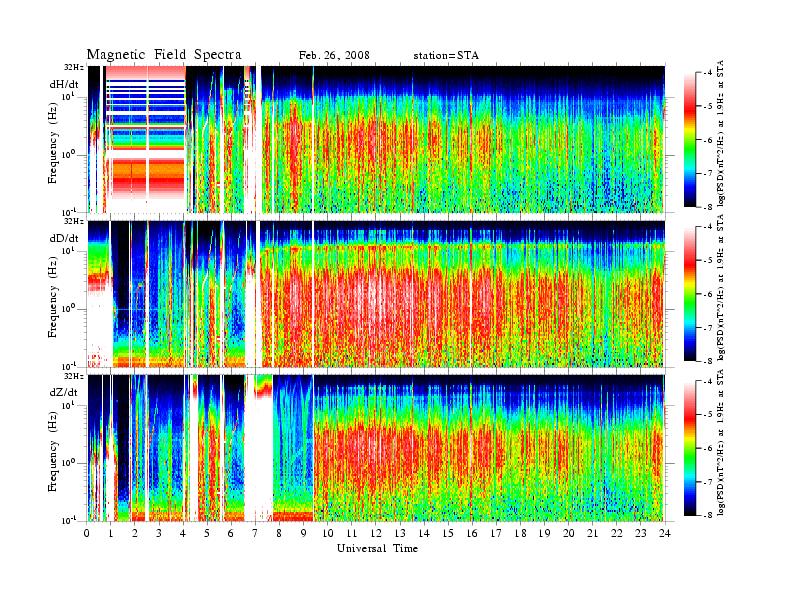The width and height of the screenshot is (792, 612).
Task: Click the log(PSD) label beside the dH/dt color bar
Action: click(x=721, y=134)
